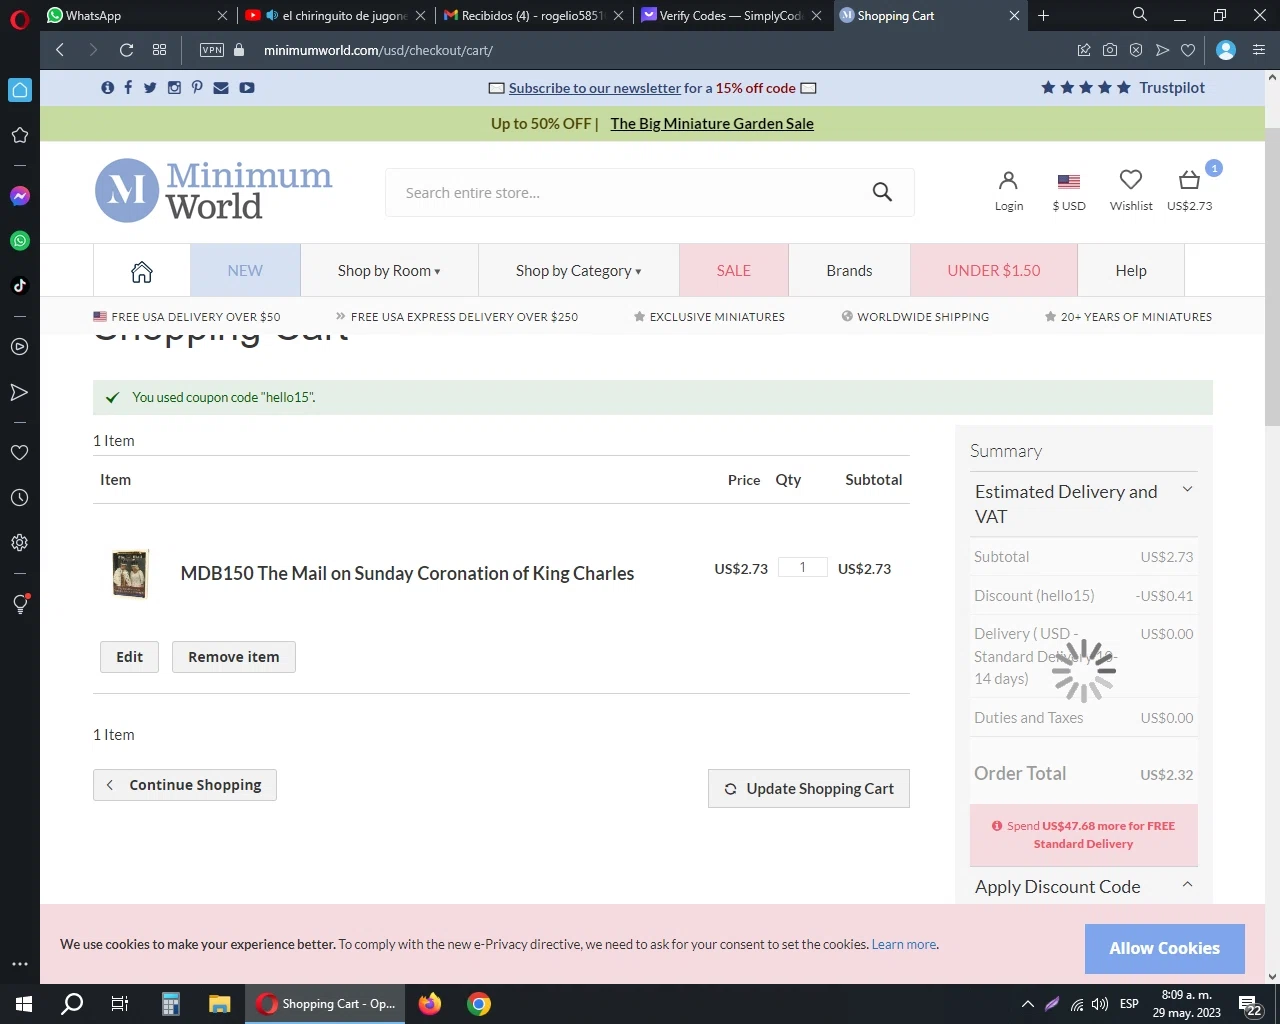Viewport: 1280px width, 1024px height.
Task: Click the shopping basket cart icon
Action: [x=1189, y=181]
